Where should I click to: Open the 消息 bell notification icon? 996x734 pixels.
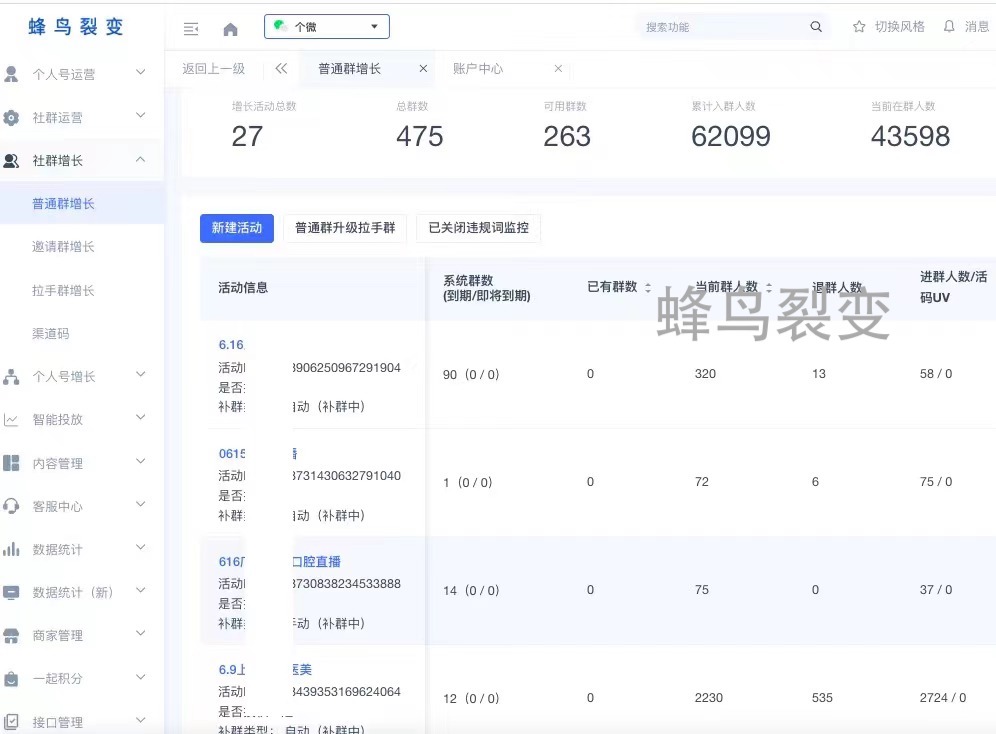point(949,27)
